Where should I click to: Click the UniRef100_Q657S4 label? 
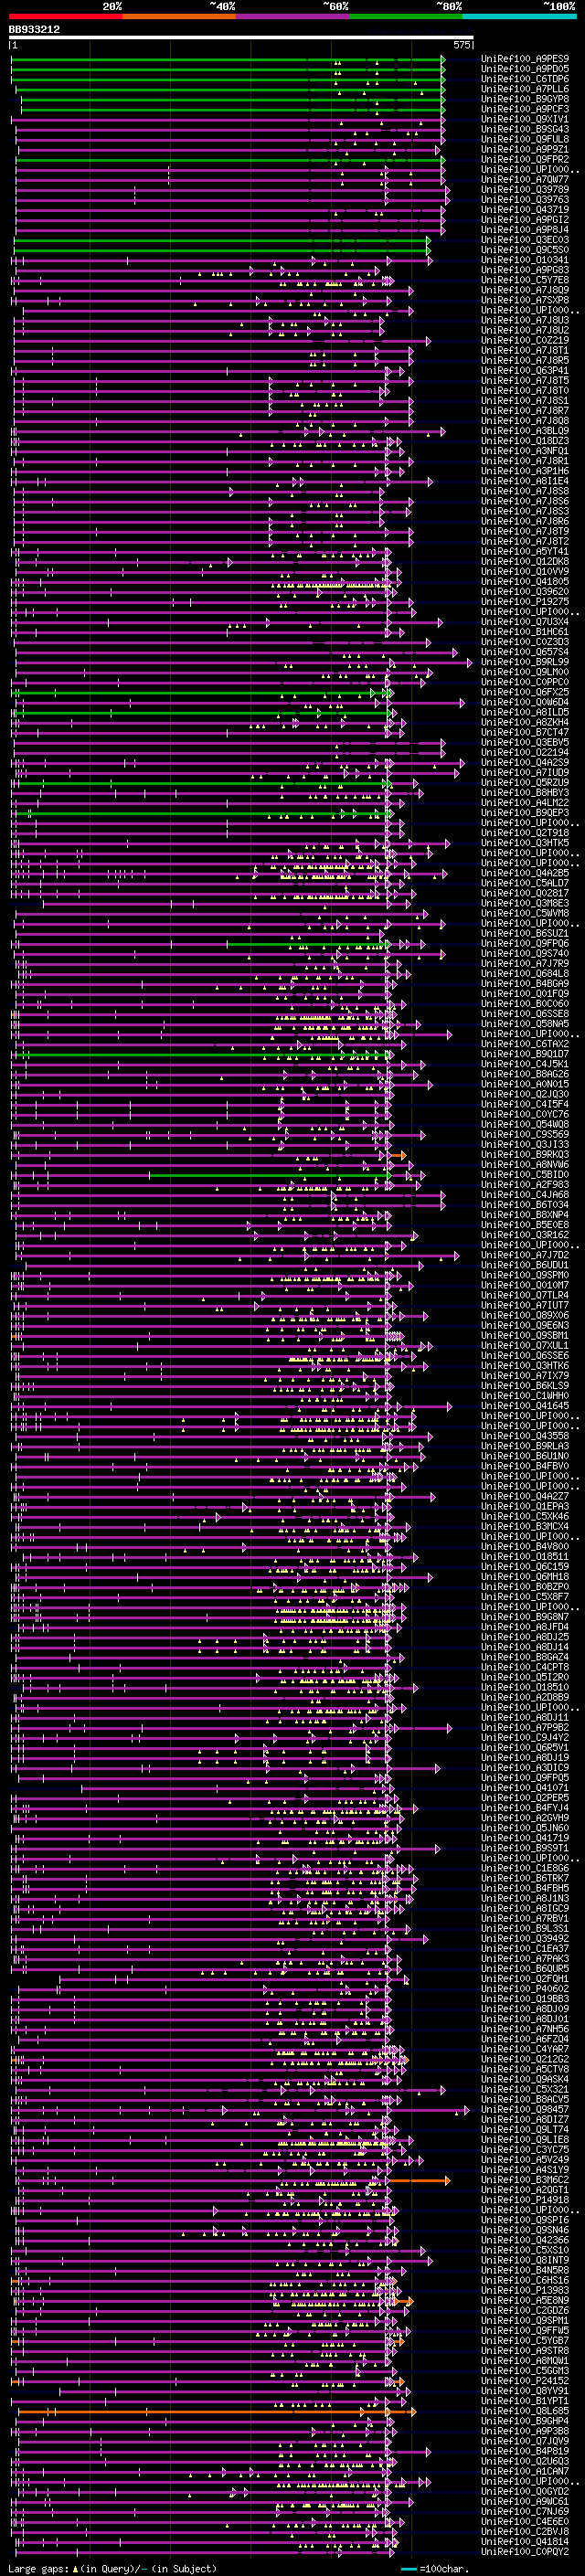524,652
